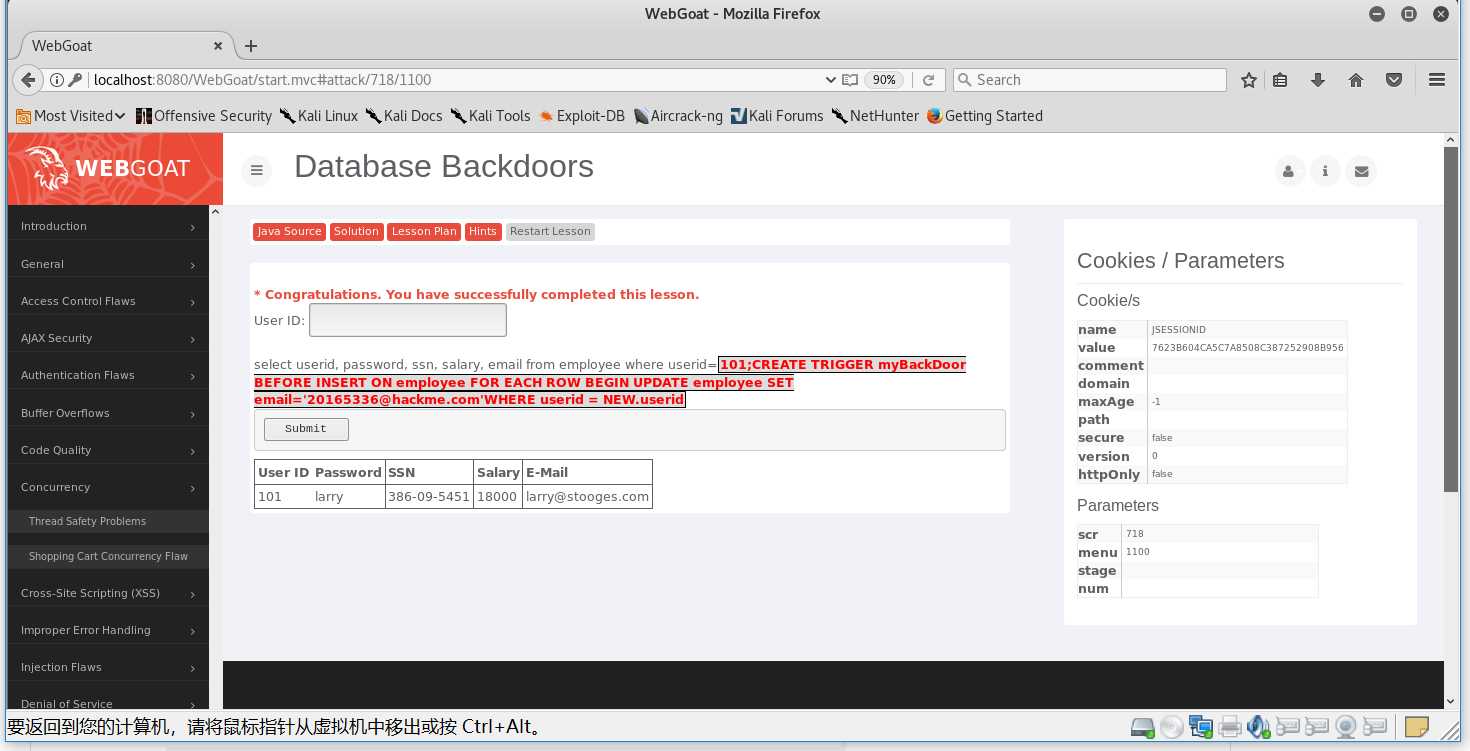Click the VM hard disk status icon
Image resolution: width=1470 pixels, height=751 pixels.
(1142, 727)
